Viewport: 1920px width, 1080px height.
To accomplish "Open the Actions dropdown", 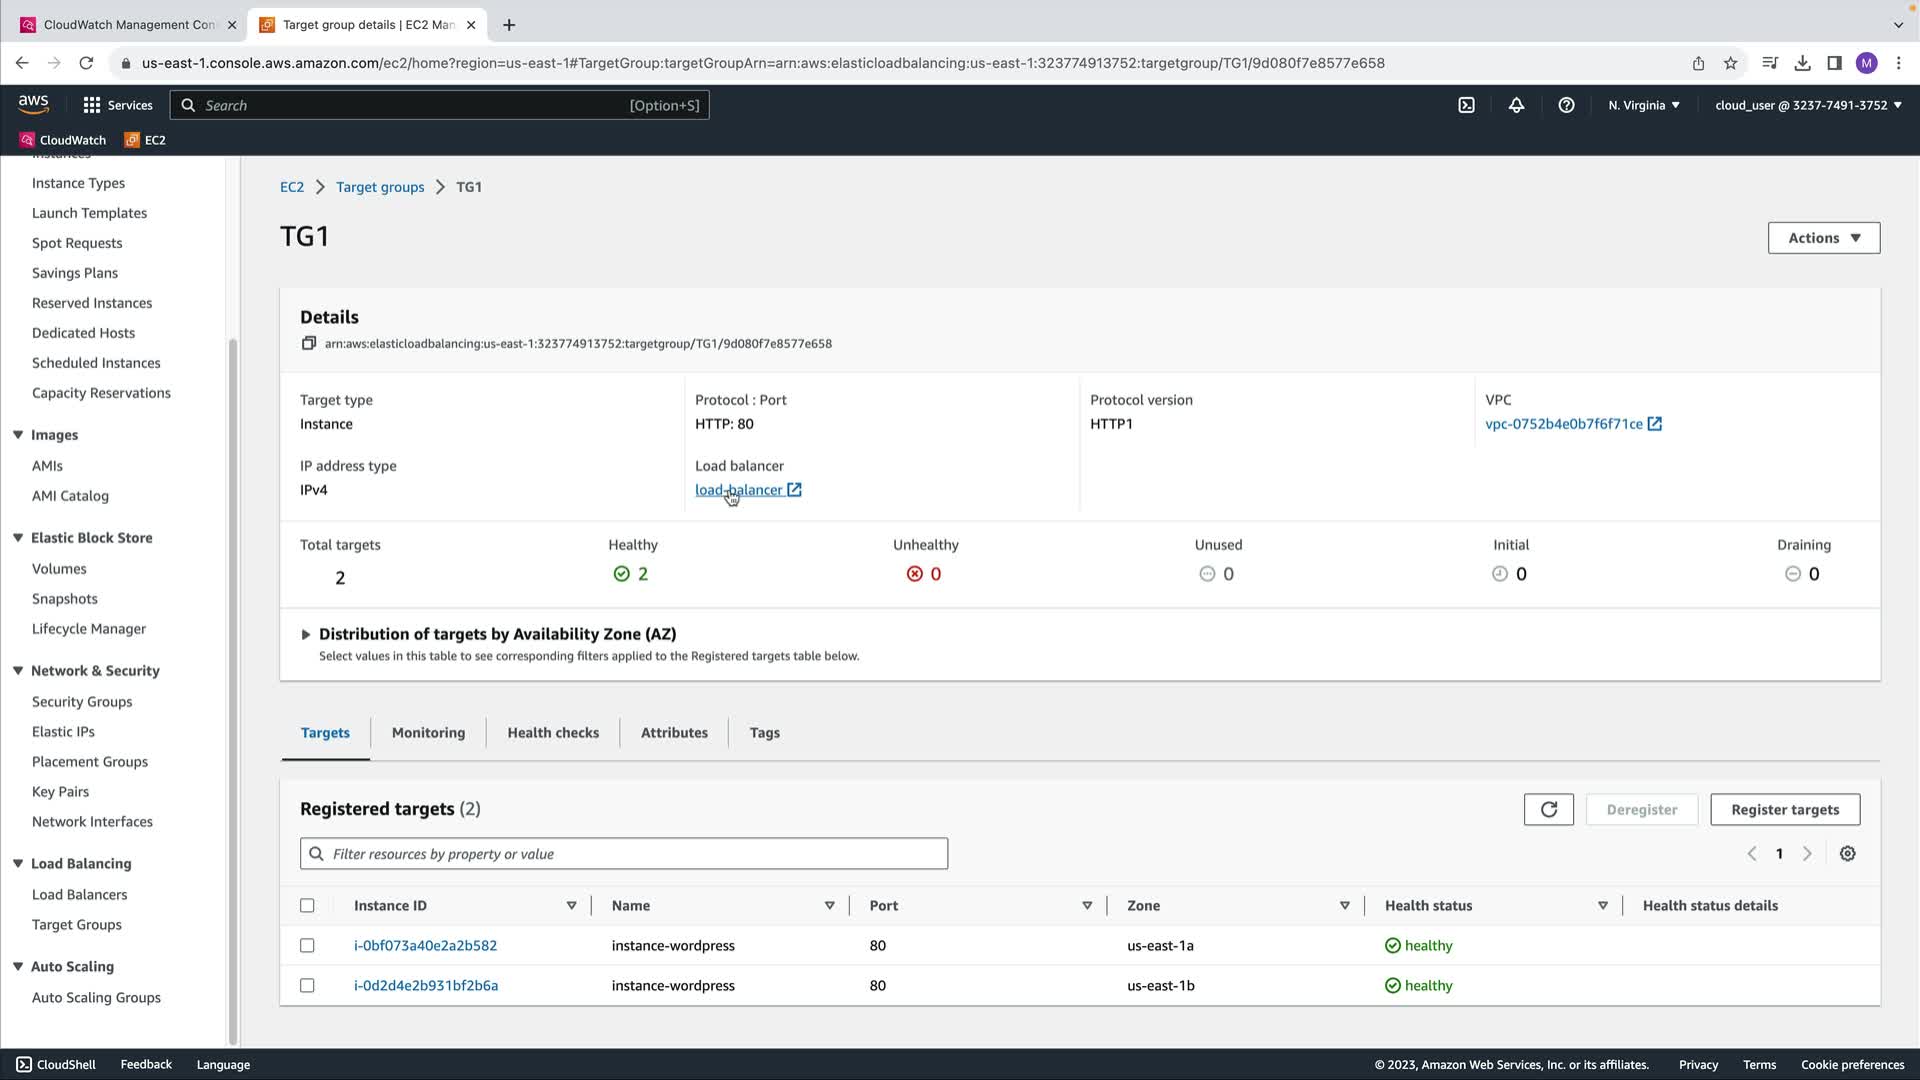I will pos(1823,238).
